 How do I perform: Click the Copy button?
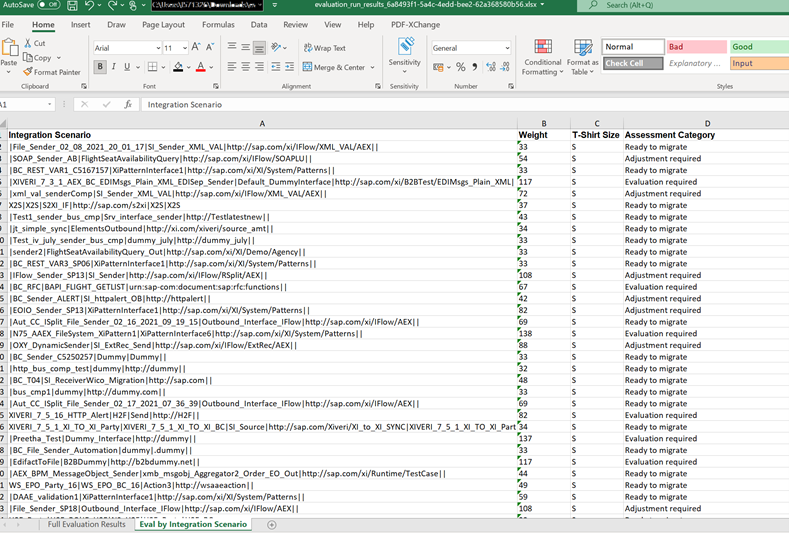[38, 57]
